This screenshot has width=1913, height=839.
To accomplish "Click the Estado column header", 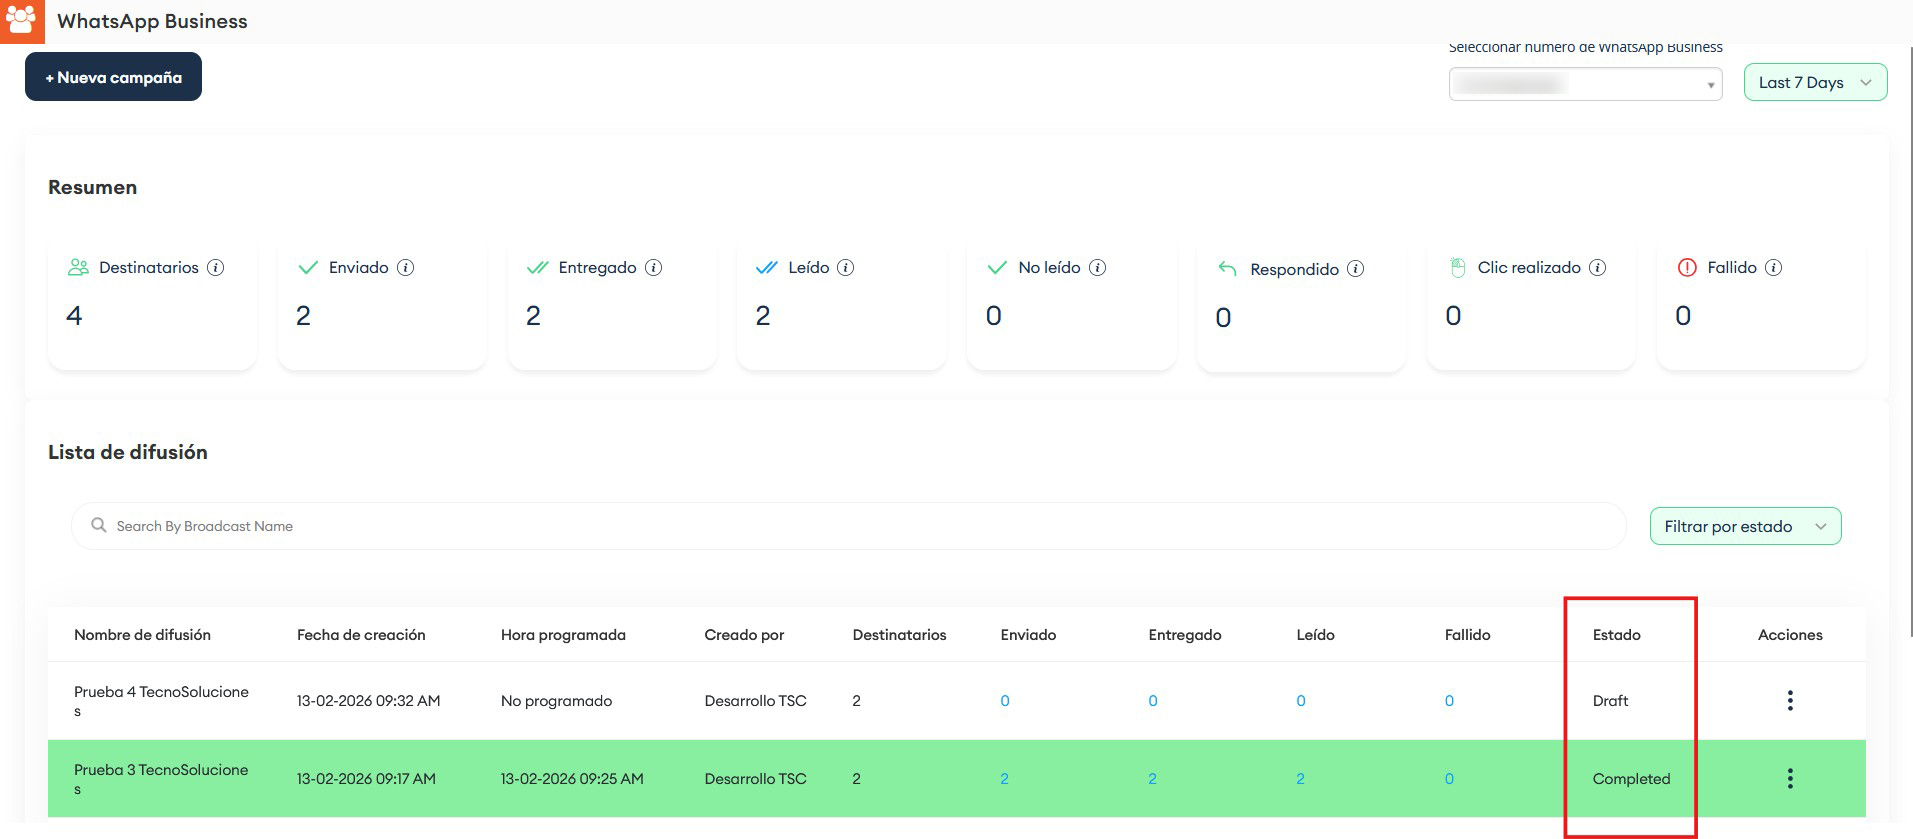I will click(x=1616, y=635).
